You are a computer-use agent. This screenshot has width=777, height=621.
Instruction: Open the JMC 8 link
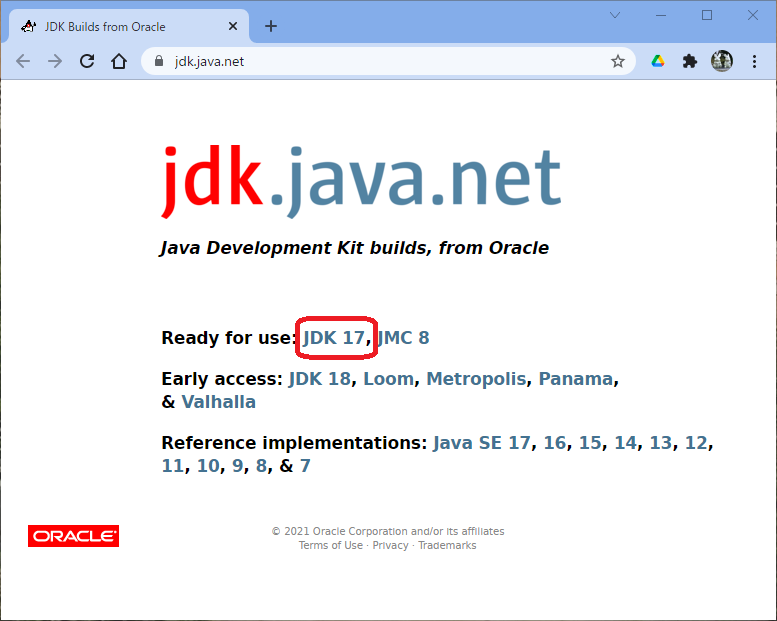pos(404,338)
